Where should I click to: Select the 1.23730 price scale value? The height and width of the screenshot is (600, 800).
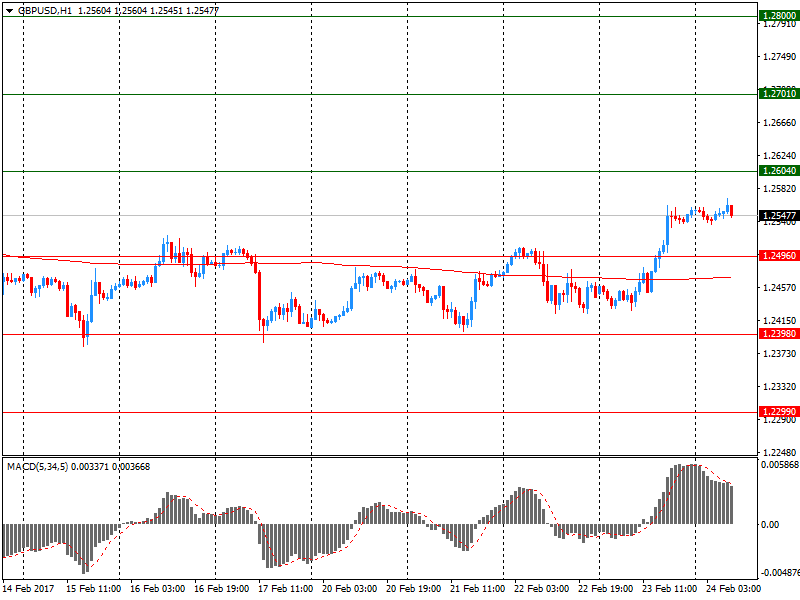[x=779, y=354]
